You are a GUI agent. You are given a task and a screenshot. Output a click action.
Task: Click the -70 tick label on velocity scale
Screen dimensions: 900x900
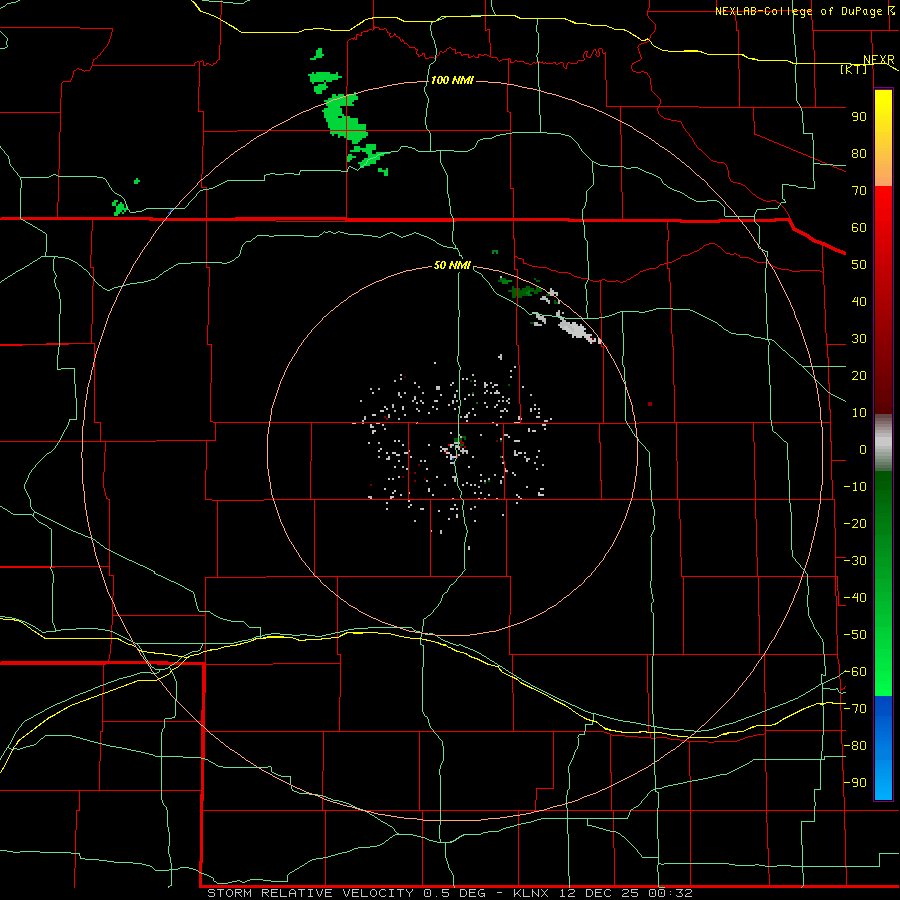[855, 709]
